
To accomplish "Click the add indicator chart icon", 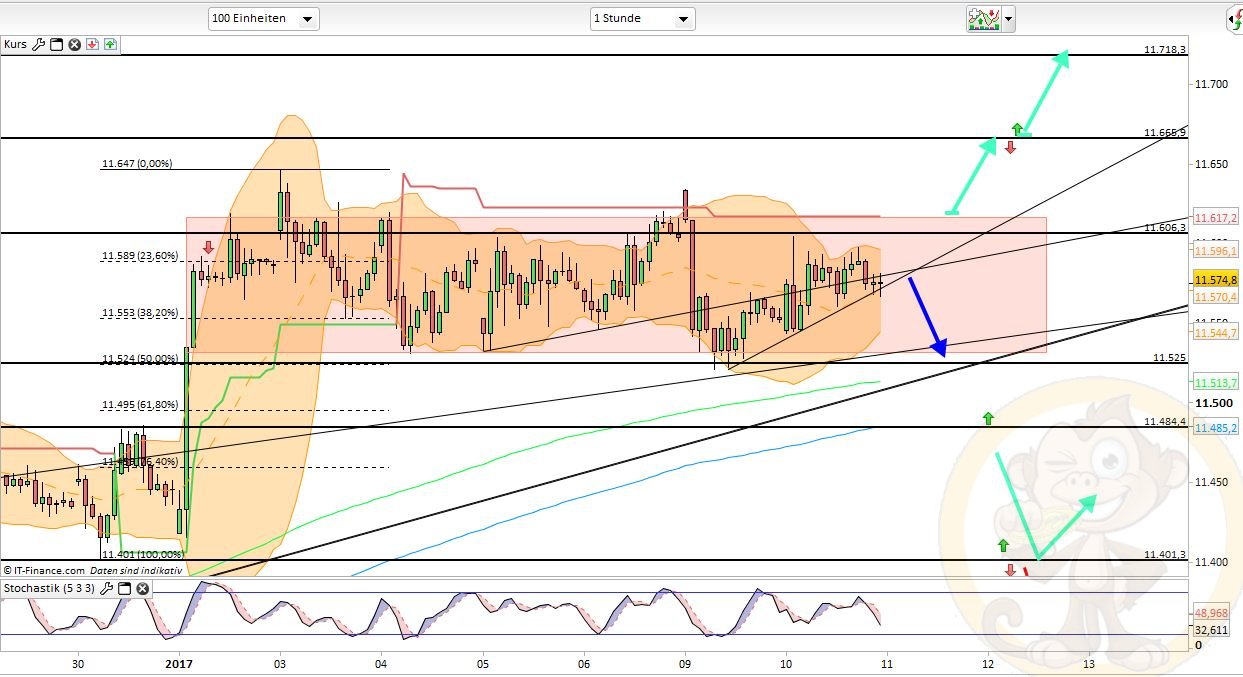I will 983,18.
